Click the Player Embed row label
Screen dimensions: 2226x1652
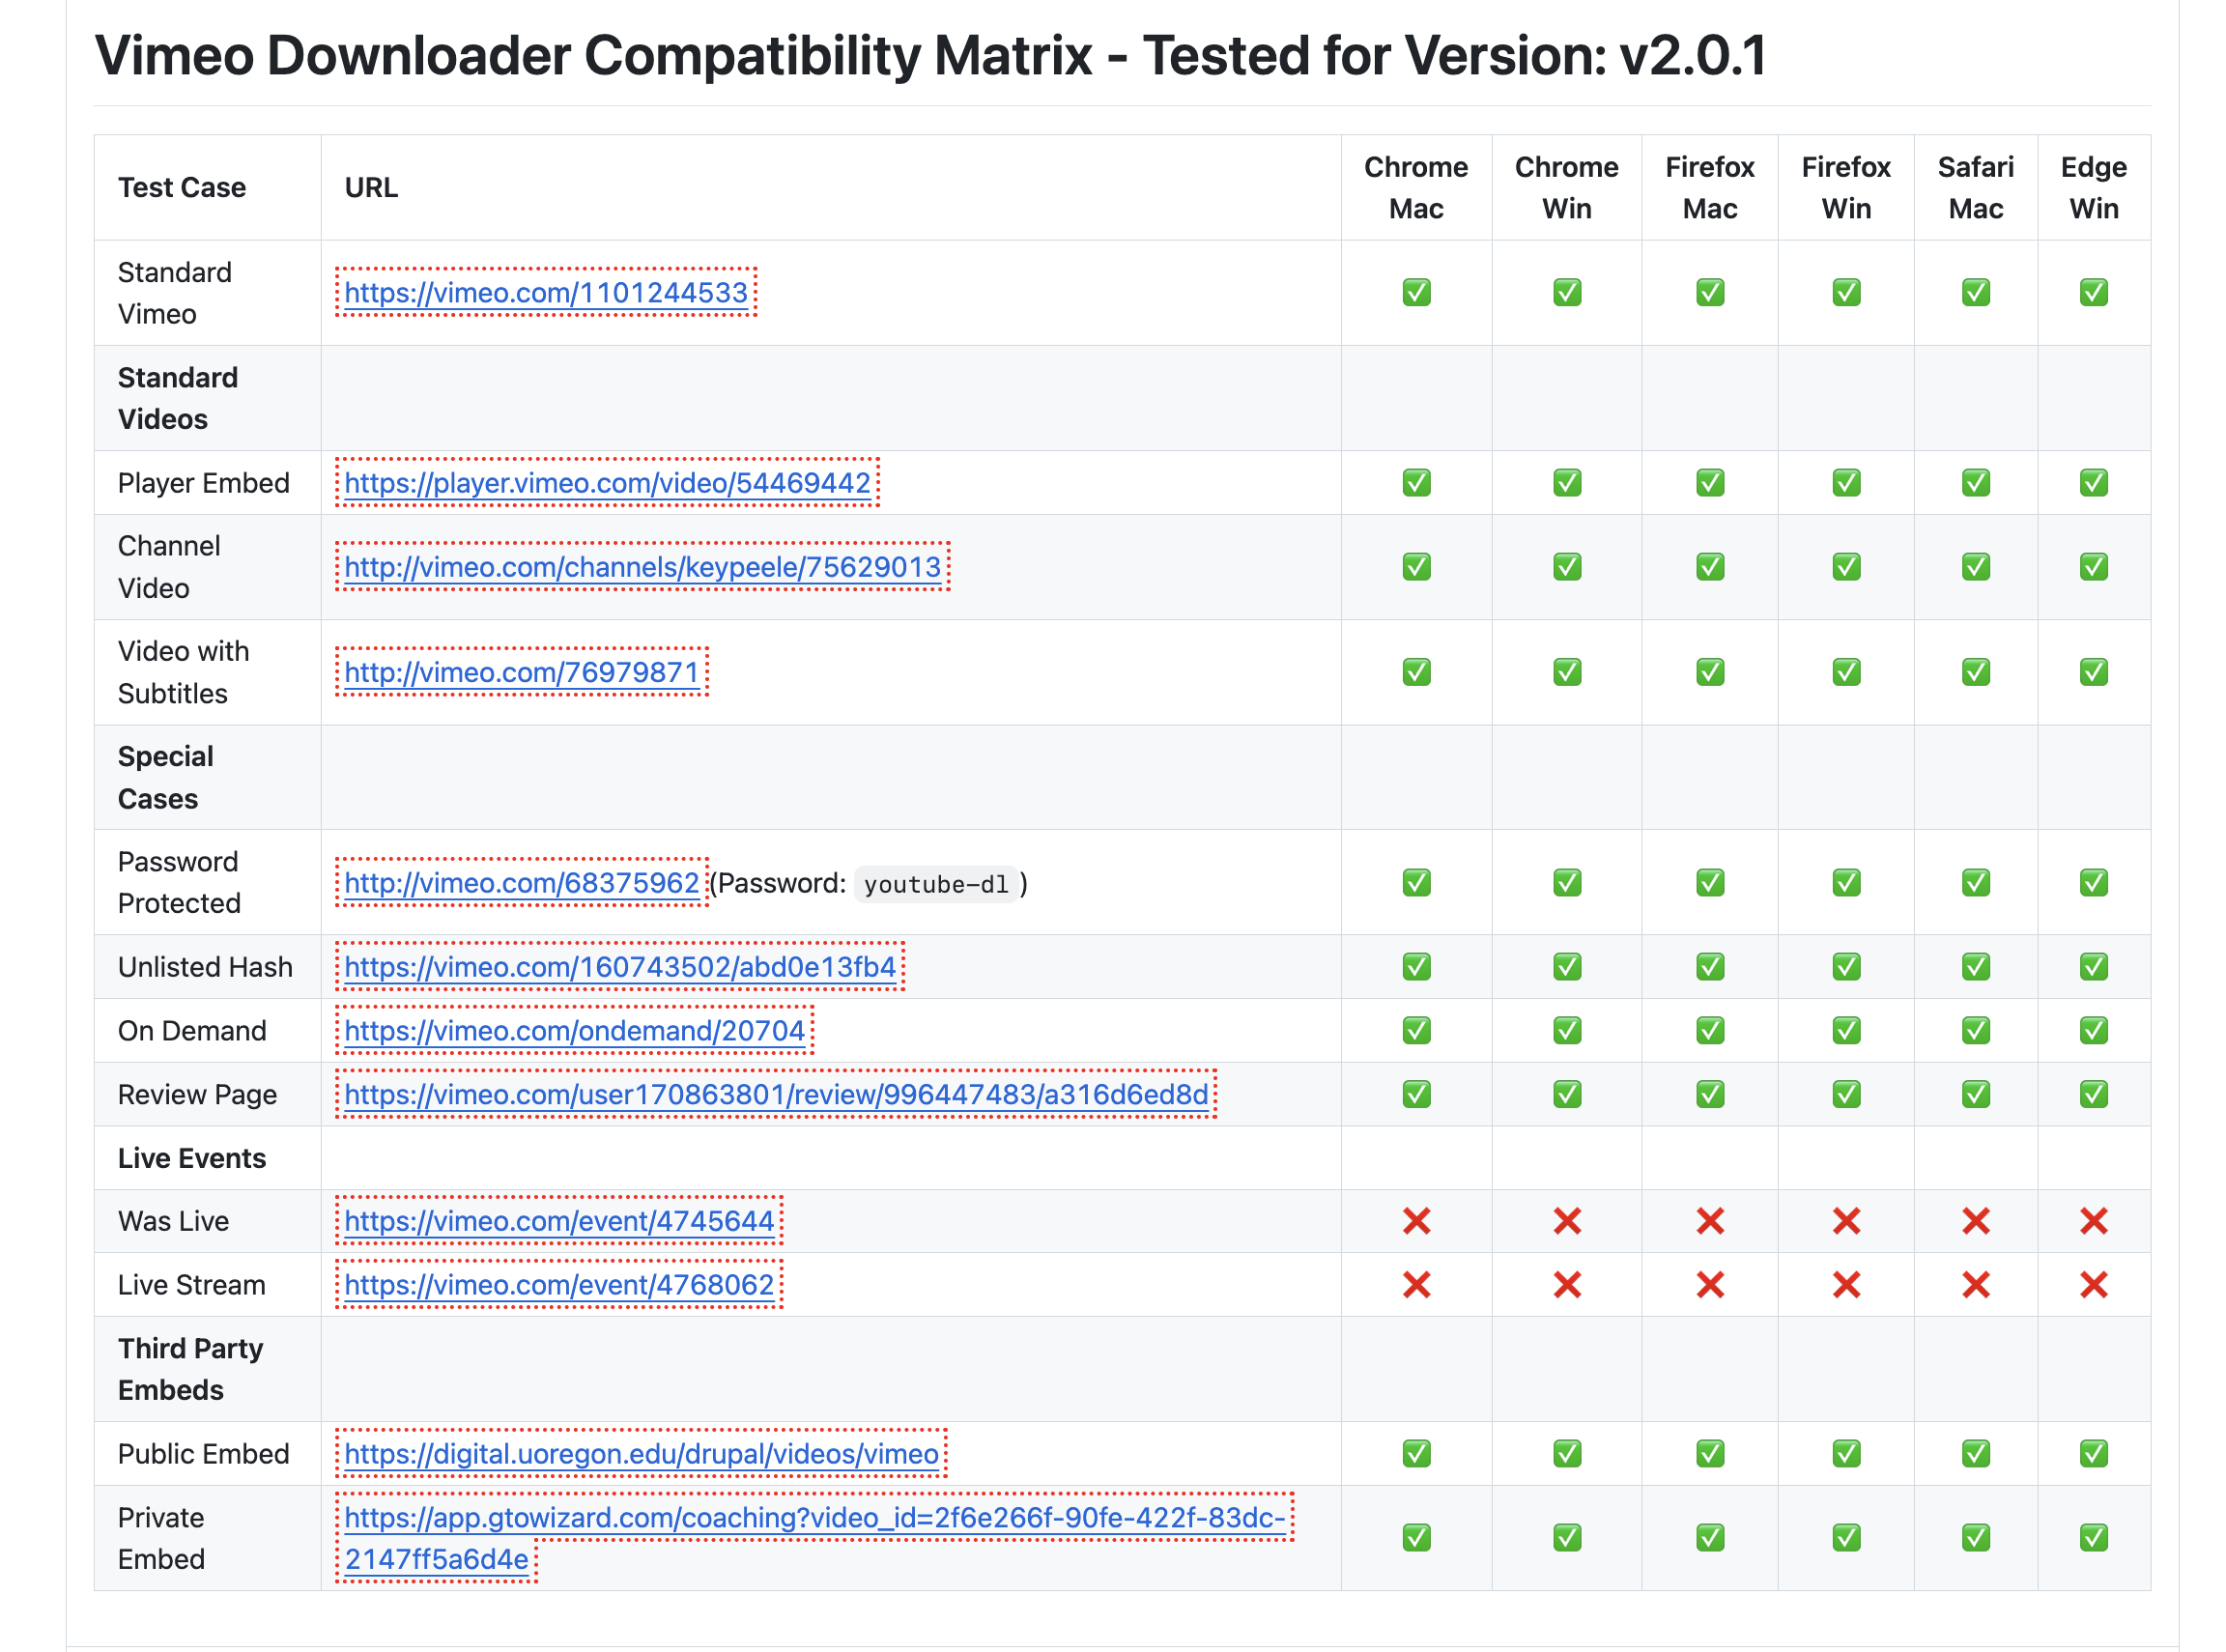click(x=204, y=483)
